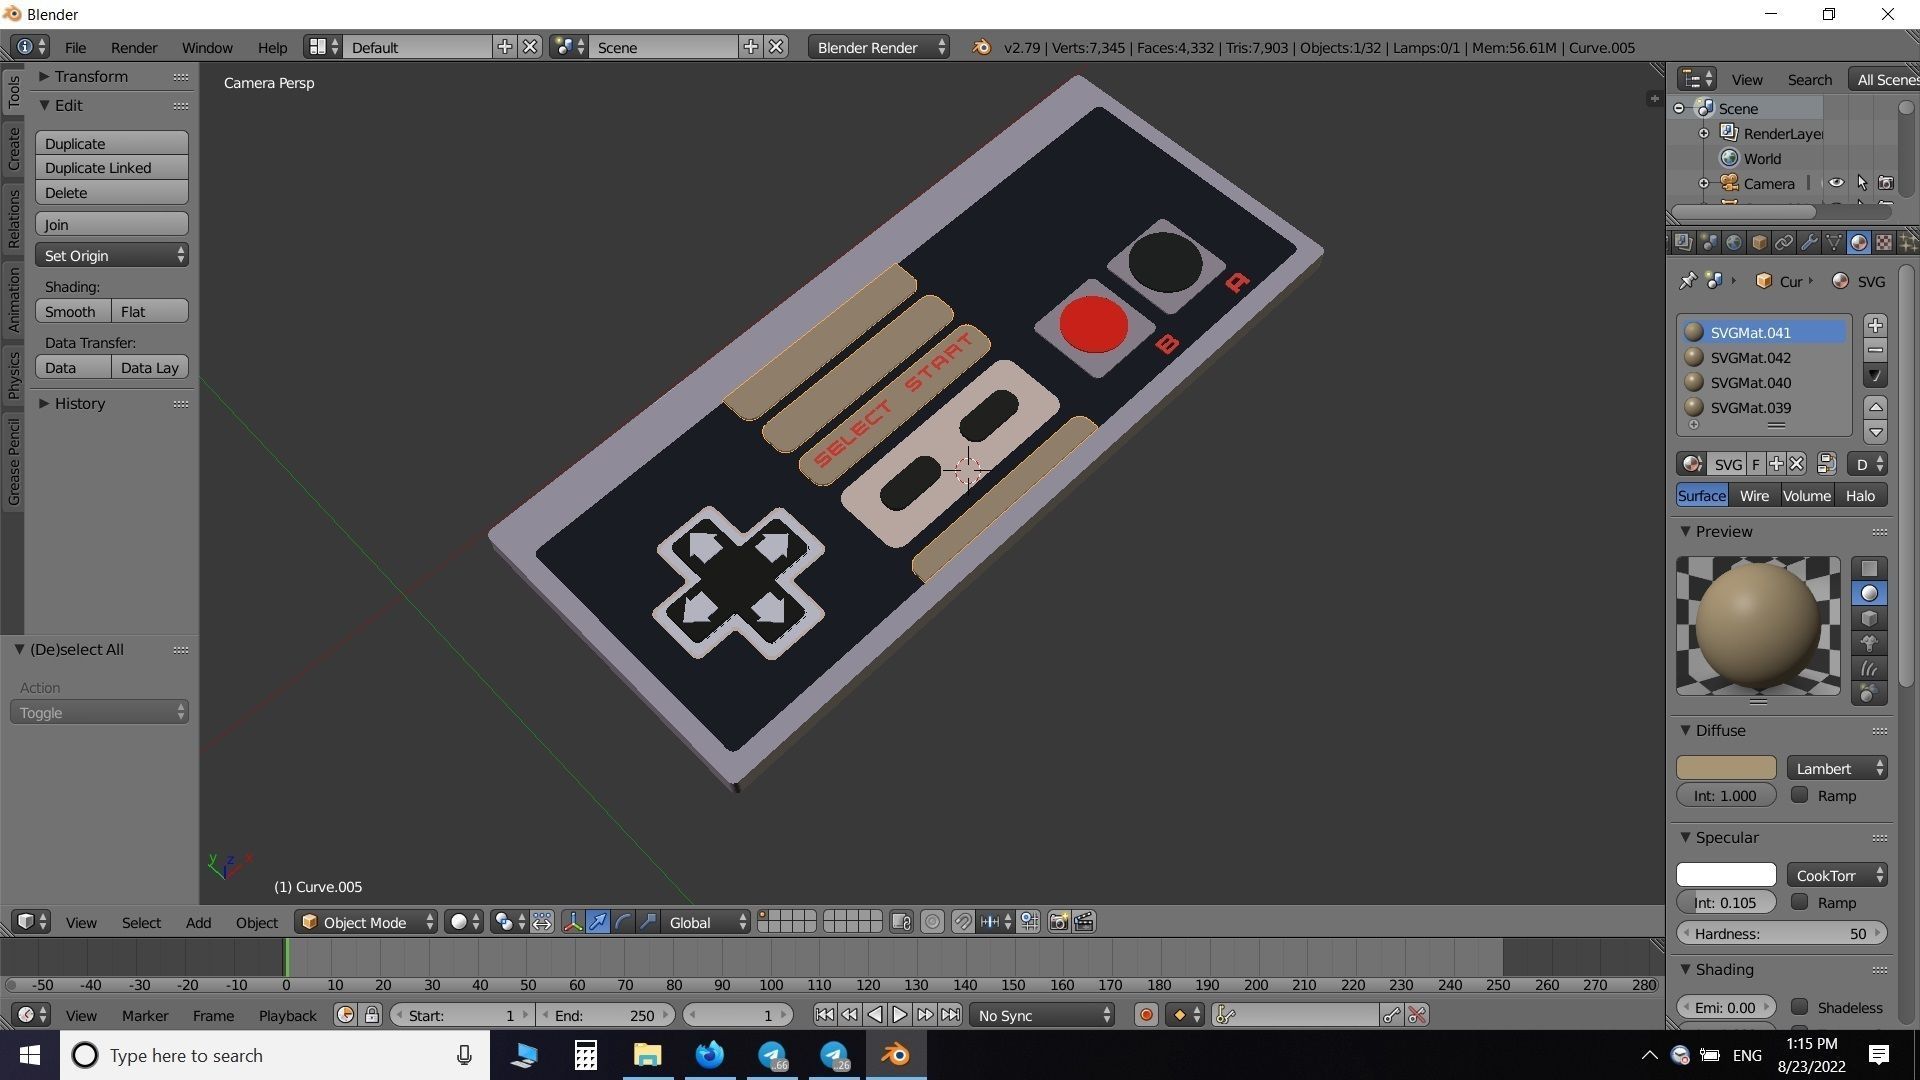The height and width of the screenshot is (1080, 1920).
Task: Enable the Shadeless checkbox
Action: (1800, 1007)
